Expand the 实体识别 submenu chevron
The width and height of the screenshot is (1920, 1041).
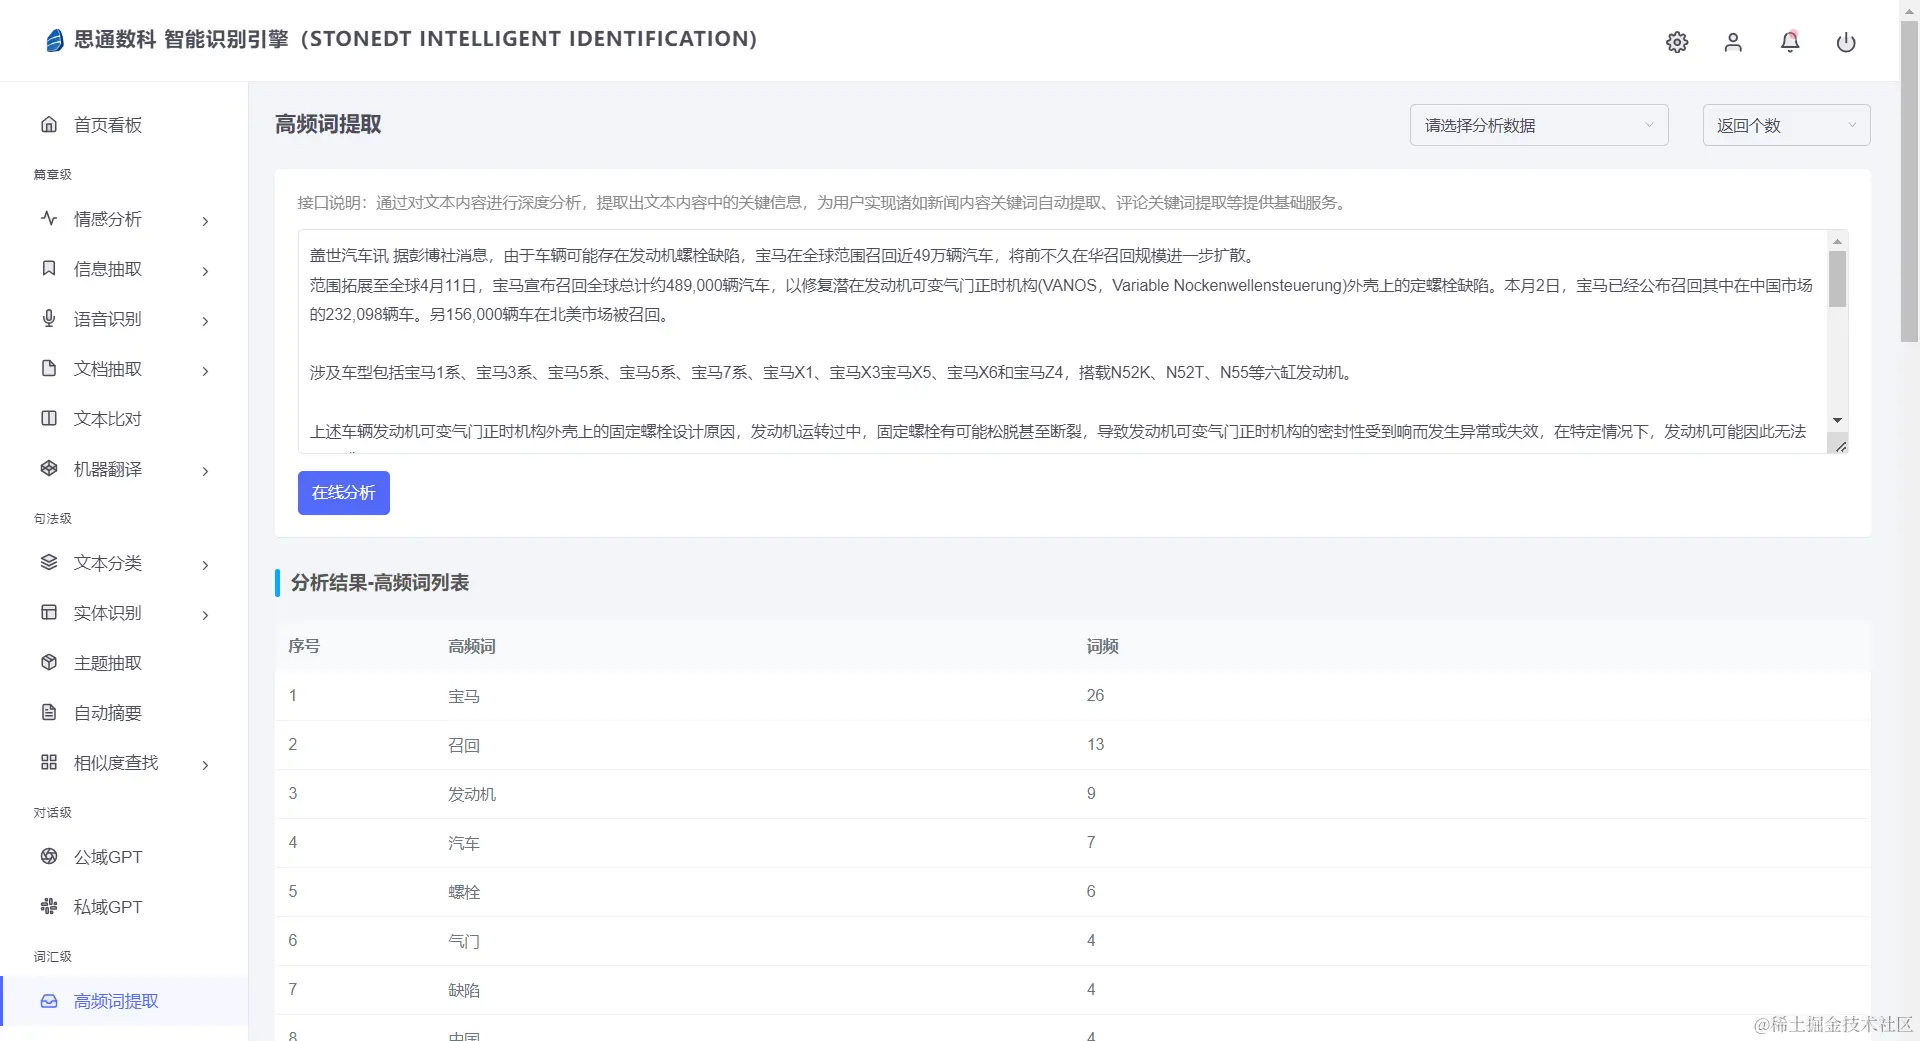coord(205,615)
